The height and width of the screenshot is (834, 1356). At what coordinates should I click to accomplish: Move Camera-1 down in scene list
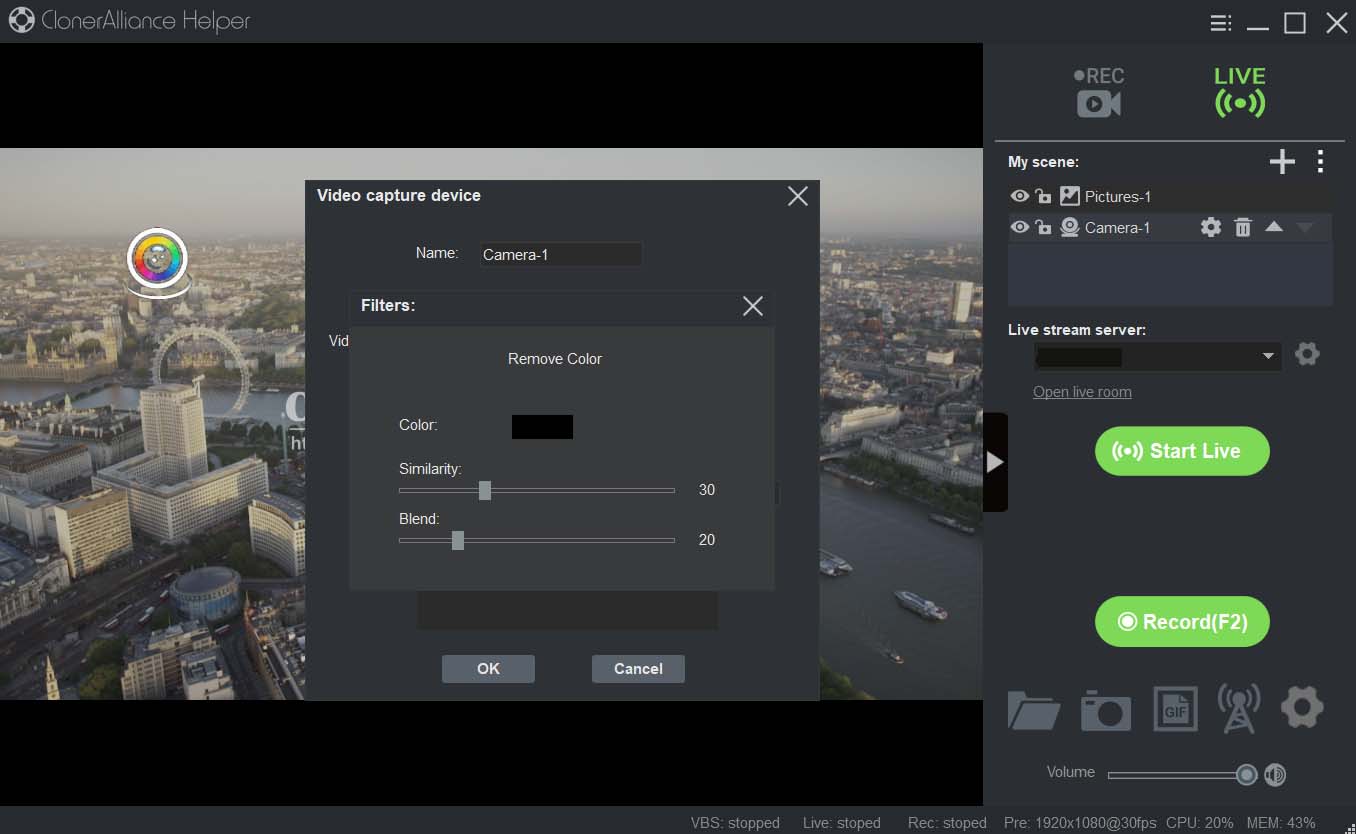click(1304, 227)
